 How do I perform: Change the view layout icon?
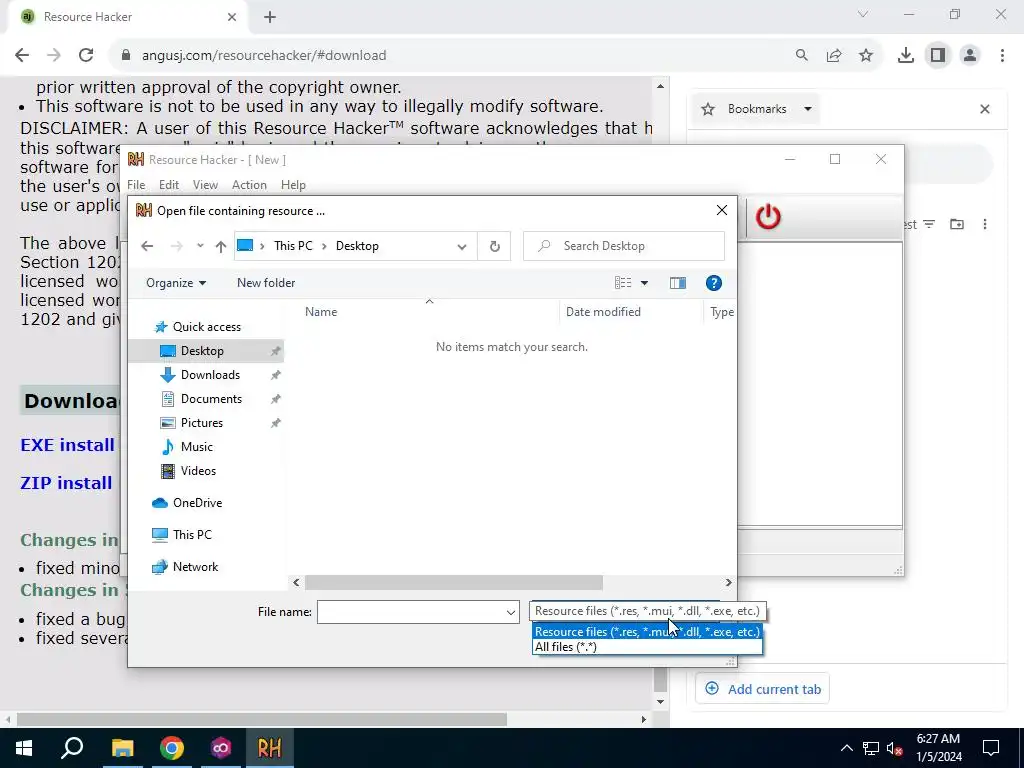pyautogui.click(x=623, y=283)
